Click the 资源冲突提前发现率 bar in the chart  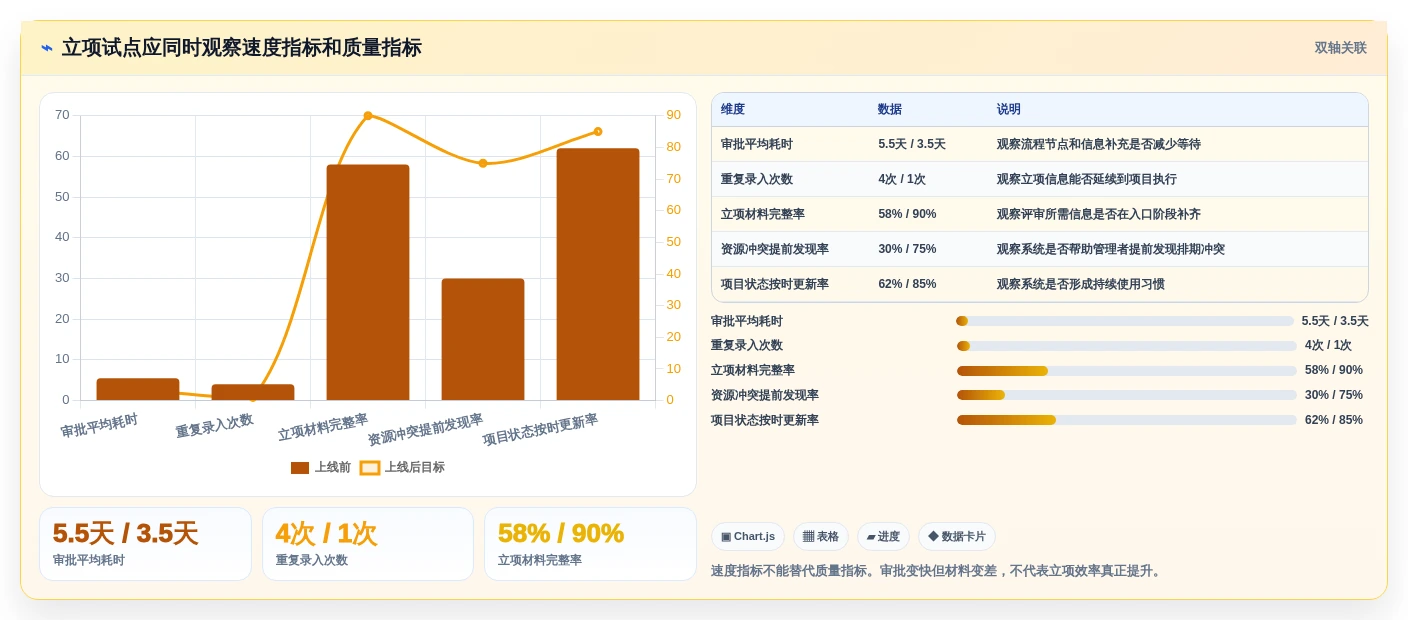483,340
